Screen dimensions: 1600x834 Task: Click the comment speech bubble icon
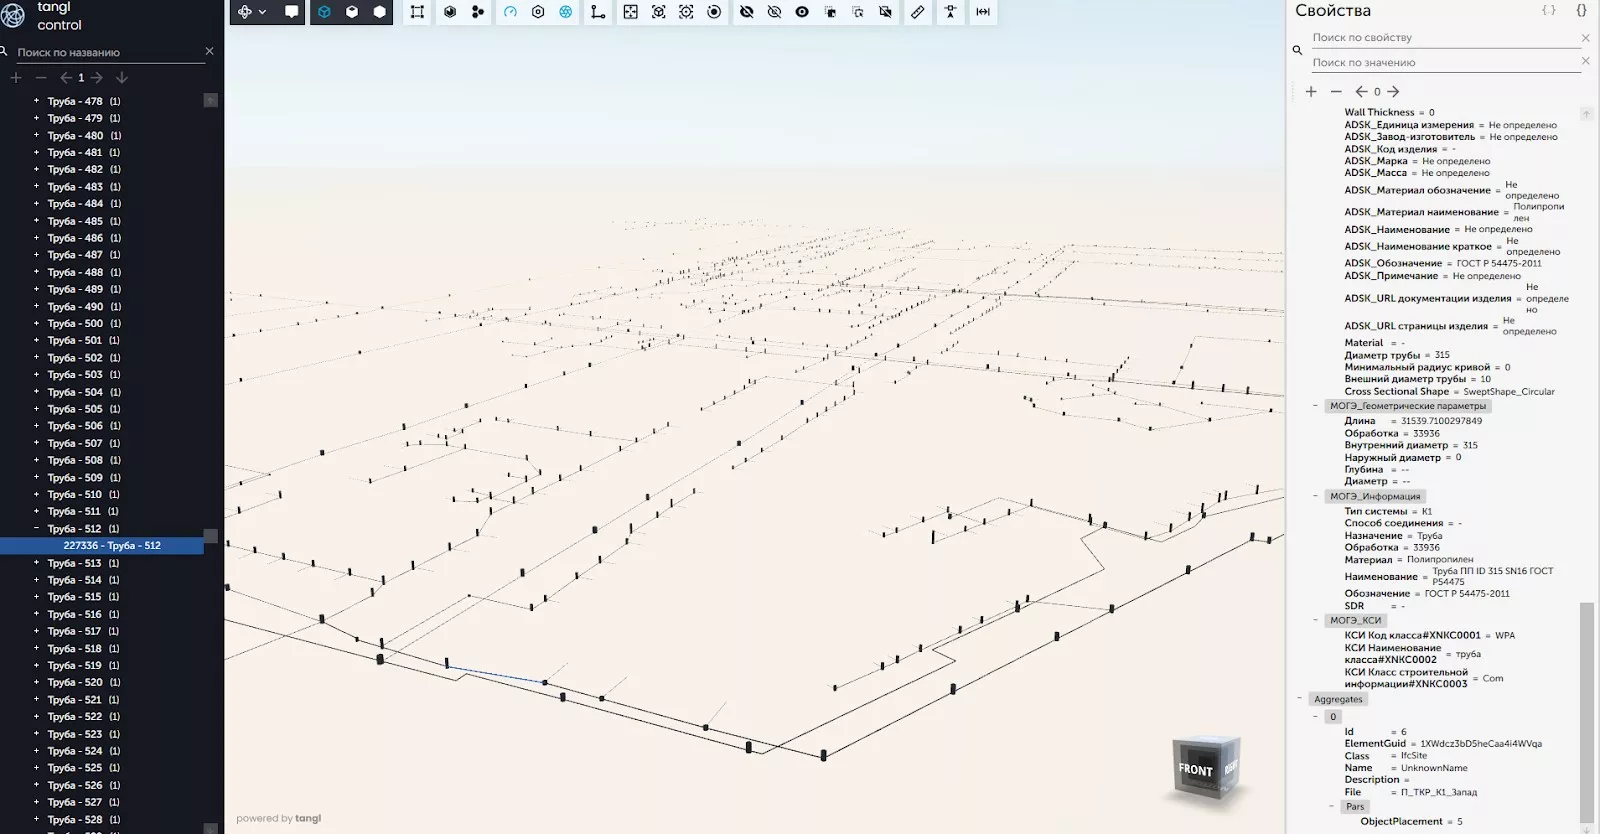click(x=292, y=12)
